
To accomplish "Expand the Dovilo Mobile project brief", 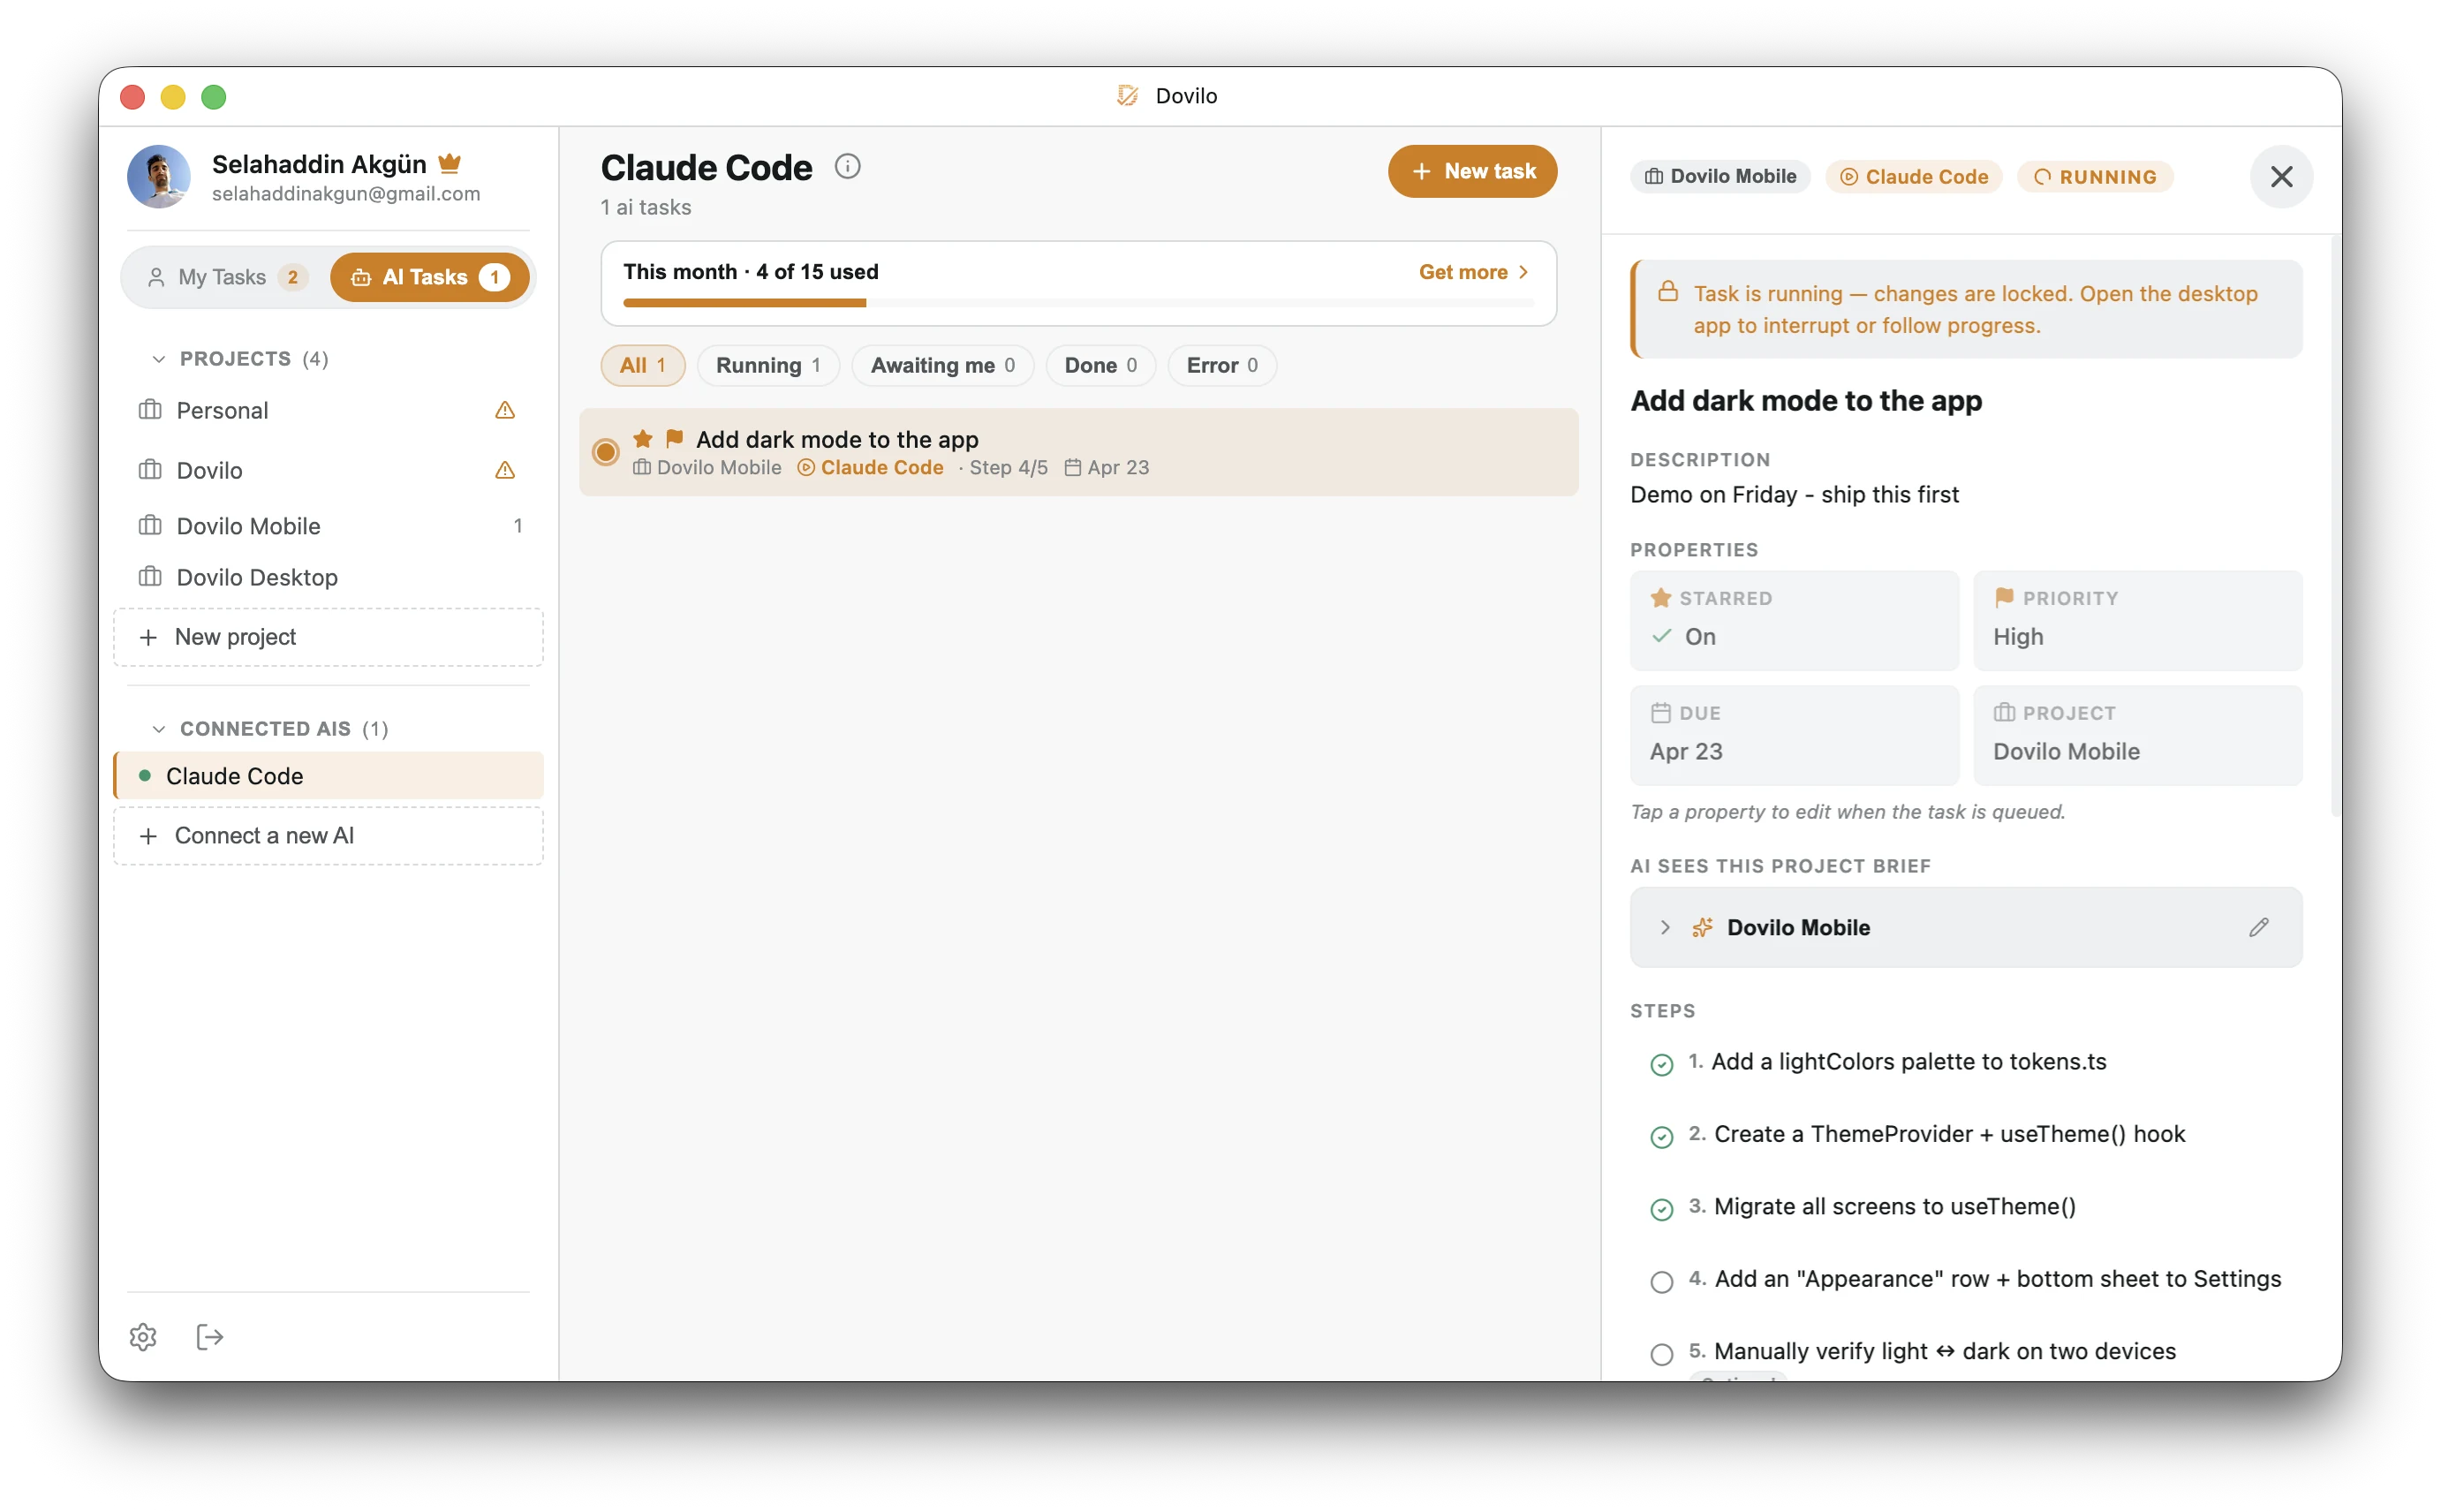I will pyautogui.click(x=1665, y=927).
